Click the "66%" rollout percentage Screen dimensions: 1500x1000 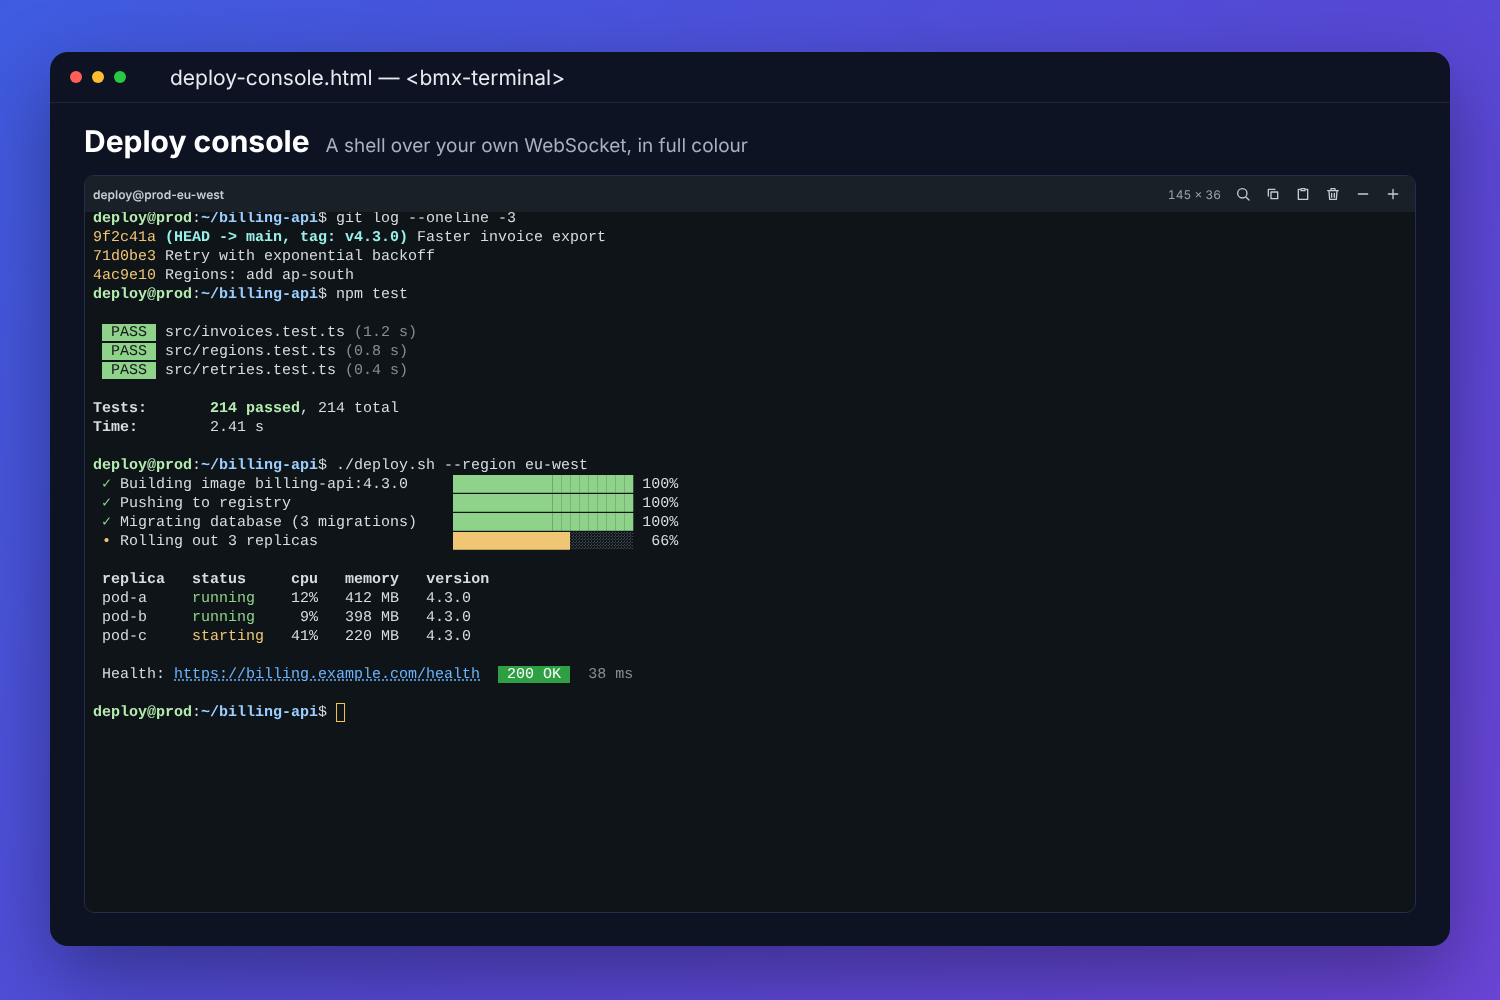coord(665,541)
